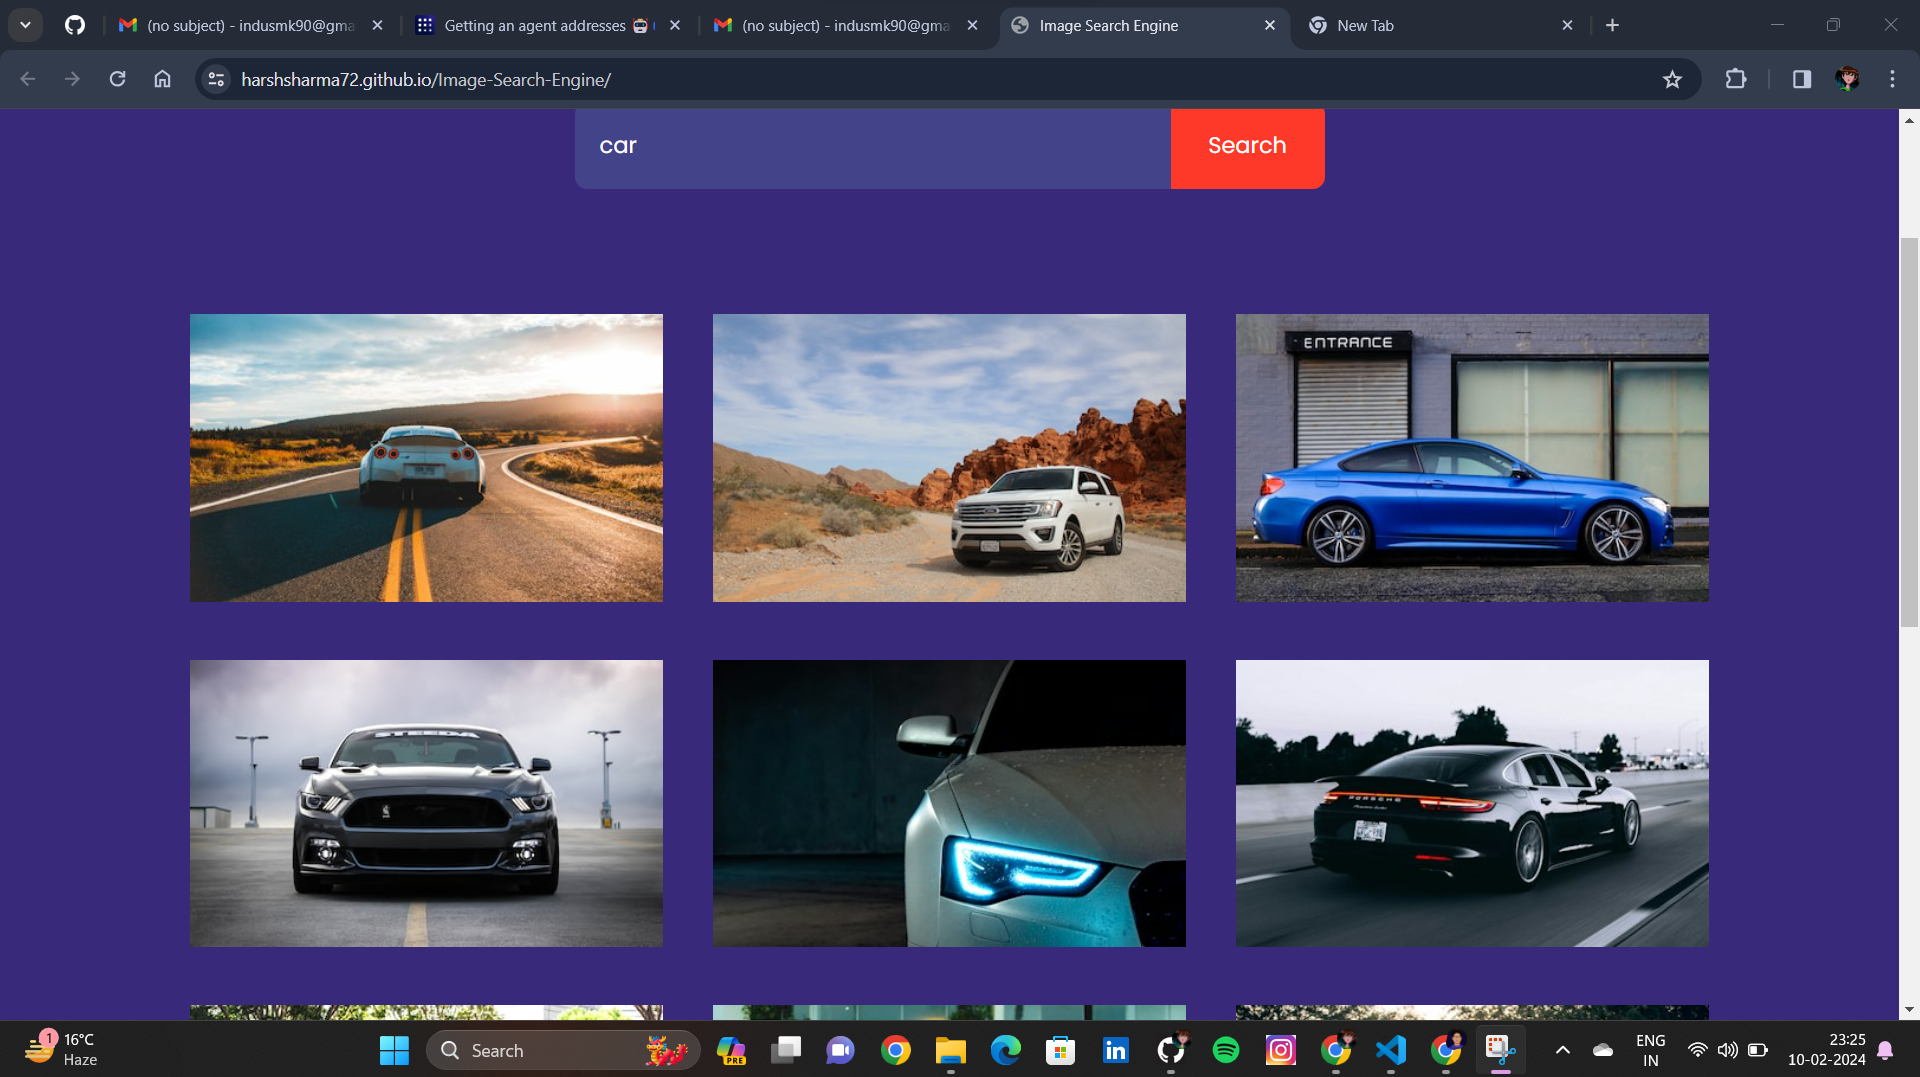Image resolution: width=1920 pixels, height=1077 pixels.
Task: Open the white SUV in desert image
Action: (x=949, y=458)
